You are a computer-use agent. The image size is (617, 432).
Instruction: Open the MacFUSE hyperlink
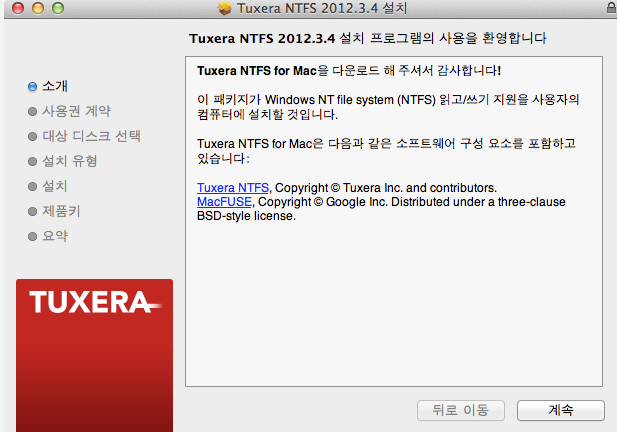pos(224,202)
